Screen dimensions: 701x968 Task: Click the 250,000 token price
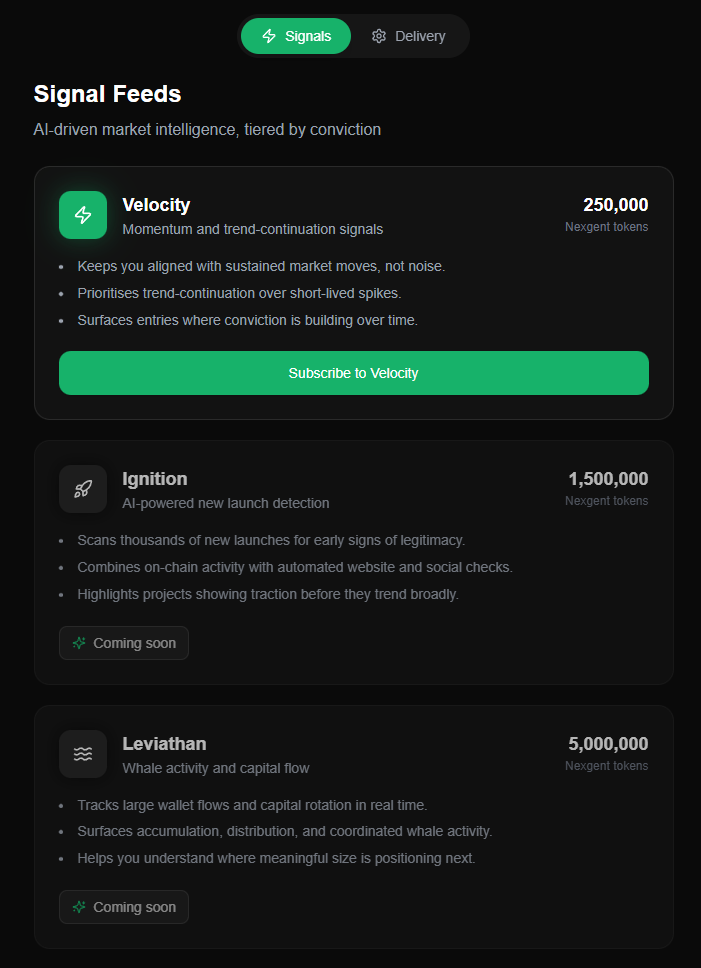[615, 205]
